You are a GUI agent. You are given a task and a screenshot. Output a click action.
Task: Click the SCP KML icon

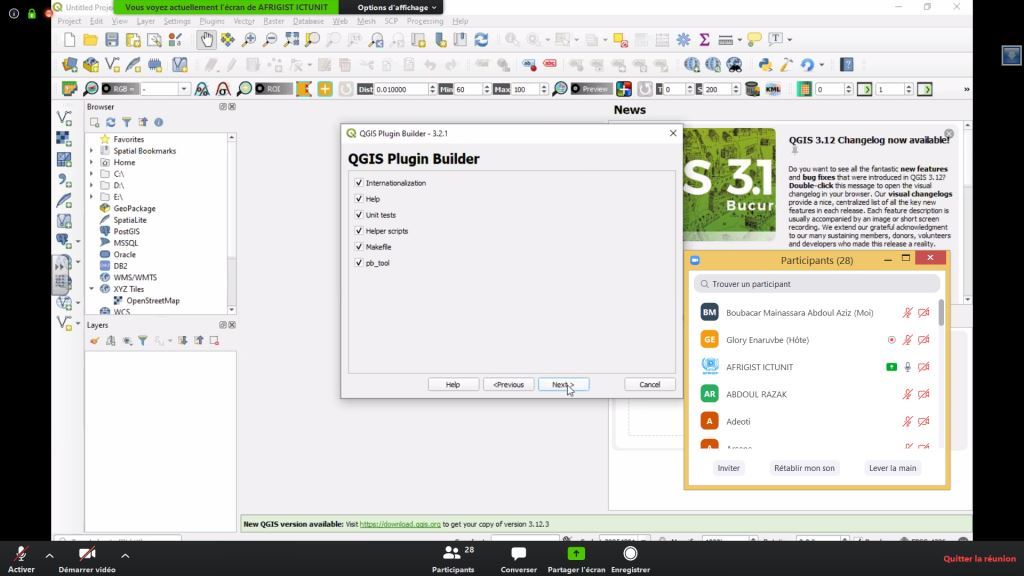tap(773, 89)
